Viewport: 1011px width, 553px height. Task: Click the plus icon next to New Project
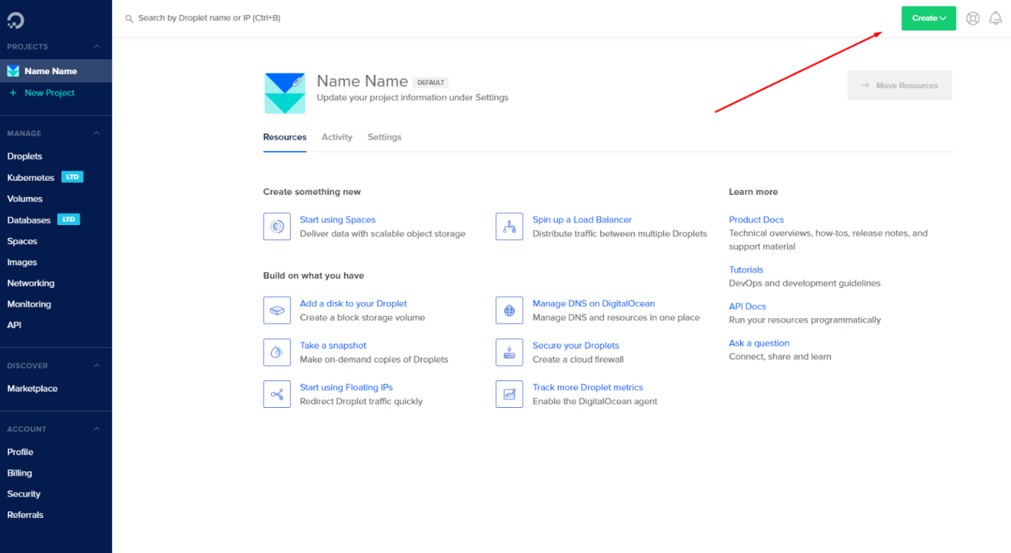pyautogui.click(x=13, y=93)
